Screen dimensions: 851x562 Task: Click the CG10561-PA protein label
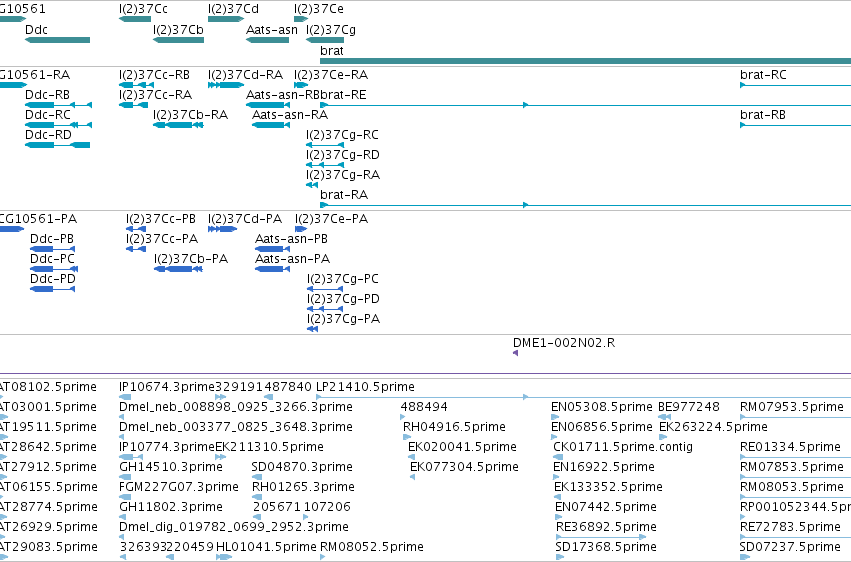pos(38,219)
